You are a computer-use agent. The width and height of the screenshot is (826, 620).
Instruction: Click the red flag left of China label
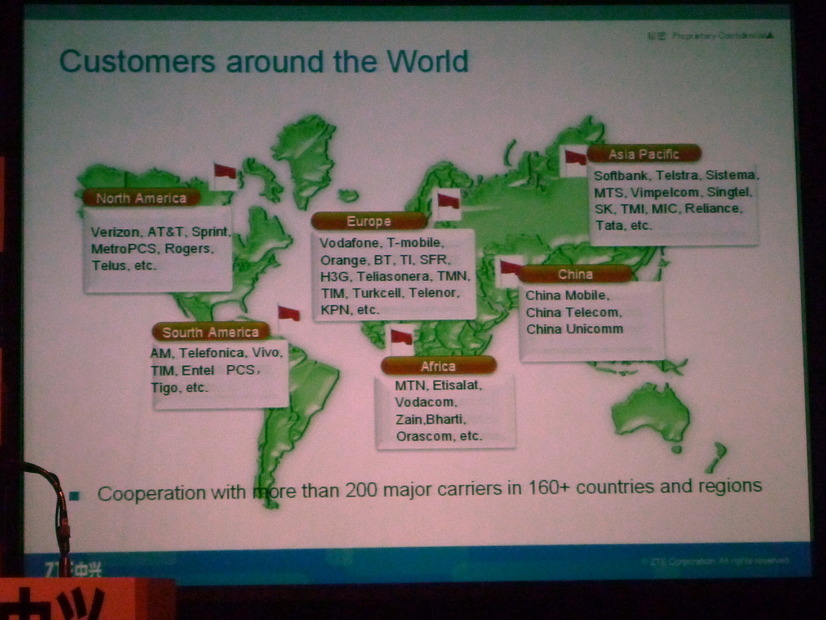[510, 267]
